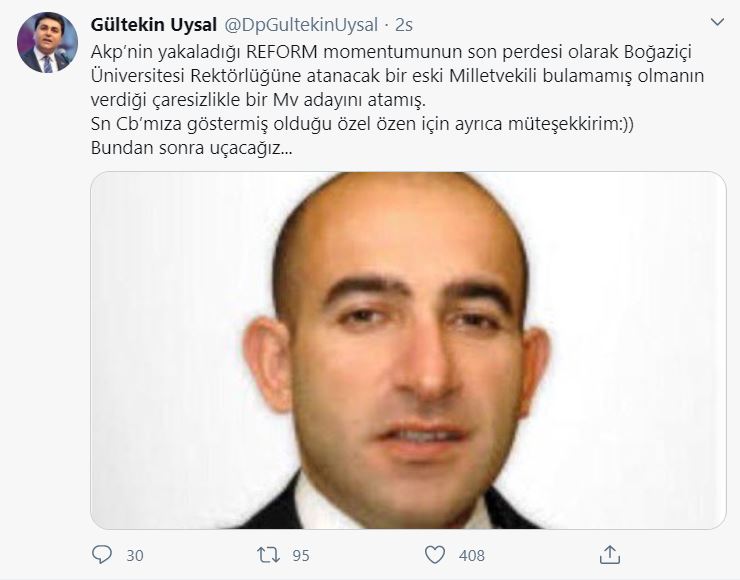Open the attached photo in the tweet
The image size is (740, 580).
408,350
